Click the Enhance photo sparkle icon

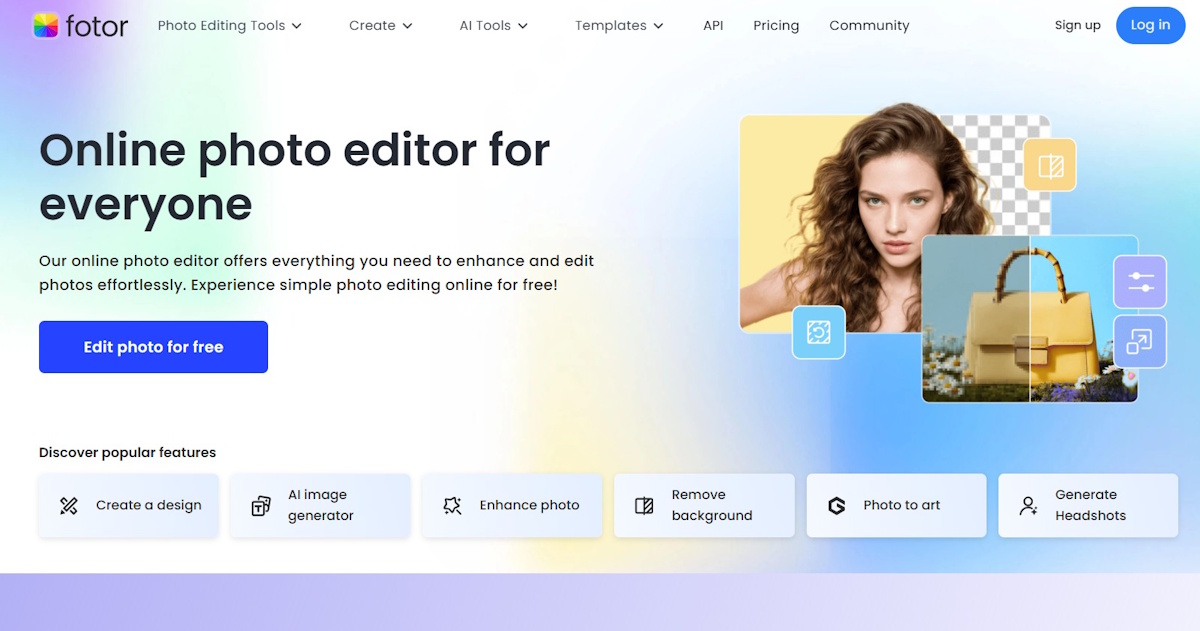[x=452, y=506]
